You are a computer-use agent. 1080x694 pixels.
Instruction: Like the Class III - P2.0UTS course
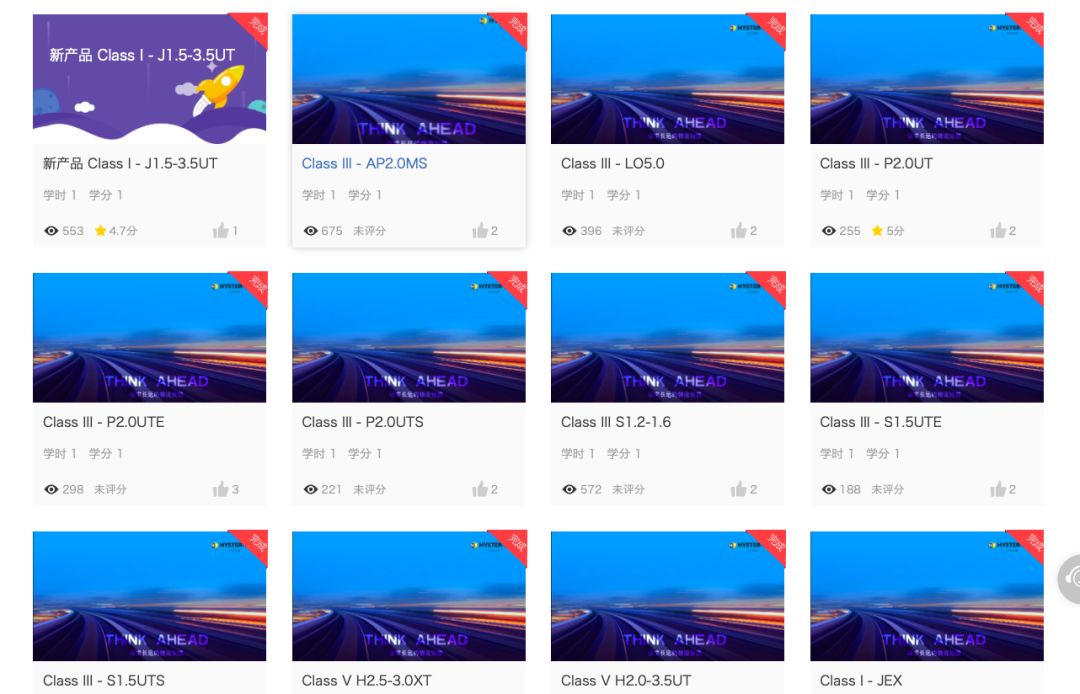[x=480, y=489]
